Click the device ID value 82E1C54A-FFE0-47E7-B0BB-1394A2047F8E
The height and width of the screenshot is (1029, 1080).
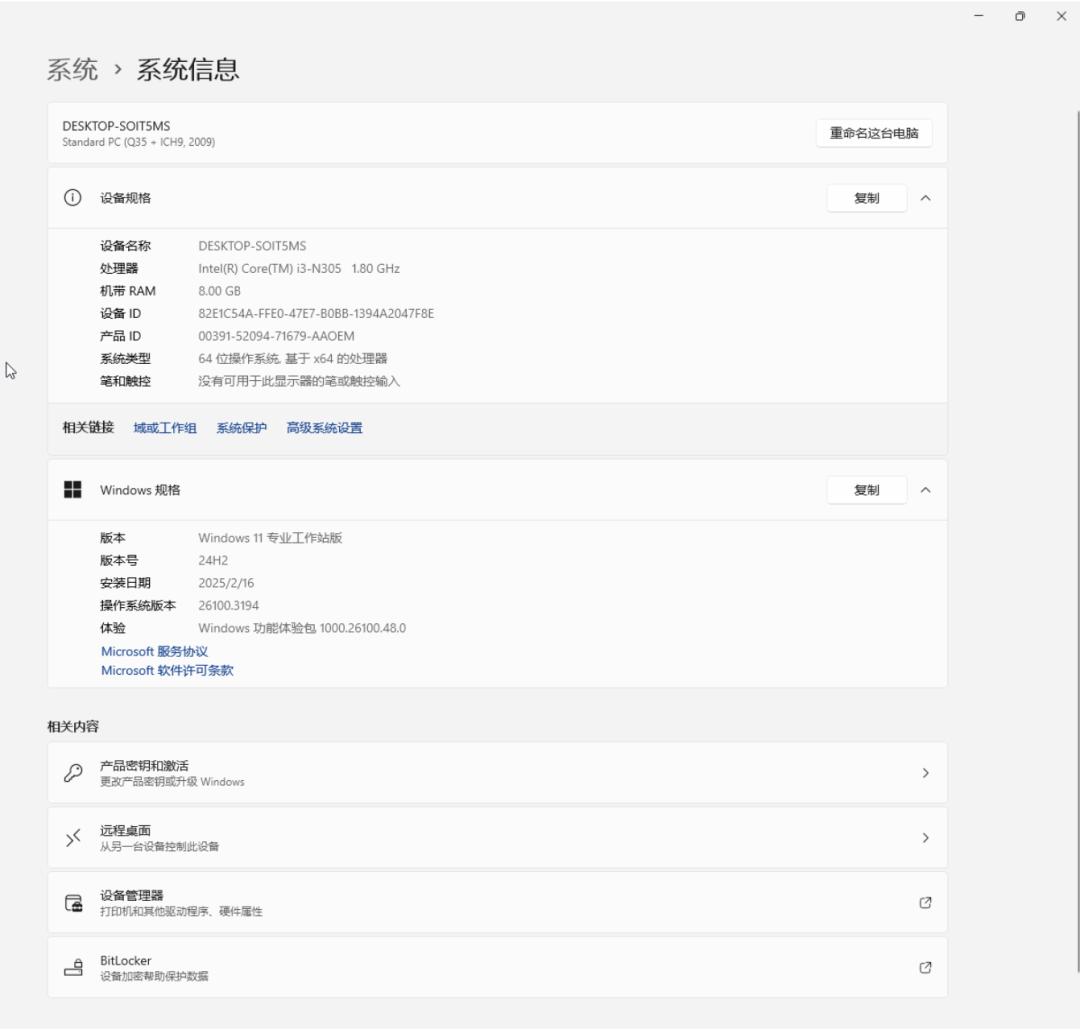point(316,313)
